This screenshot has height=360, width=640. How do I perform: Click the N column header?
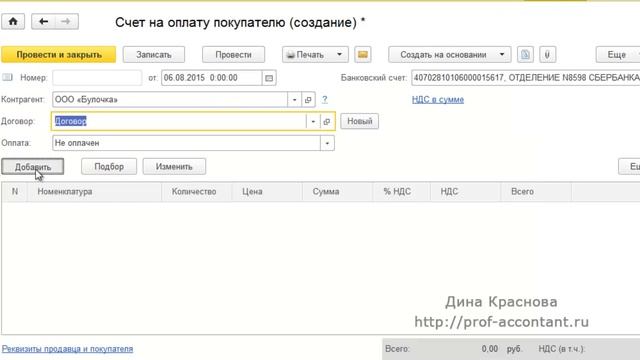[x=15, y=192]
